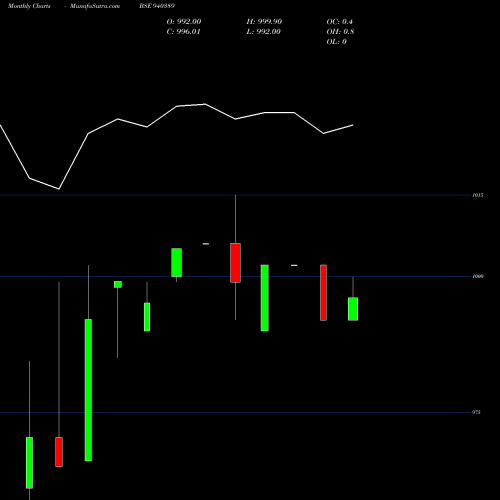
Task: Click the 975 price axis label
Action: tap(476, 412)
